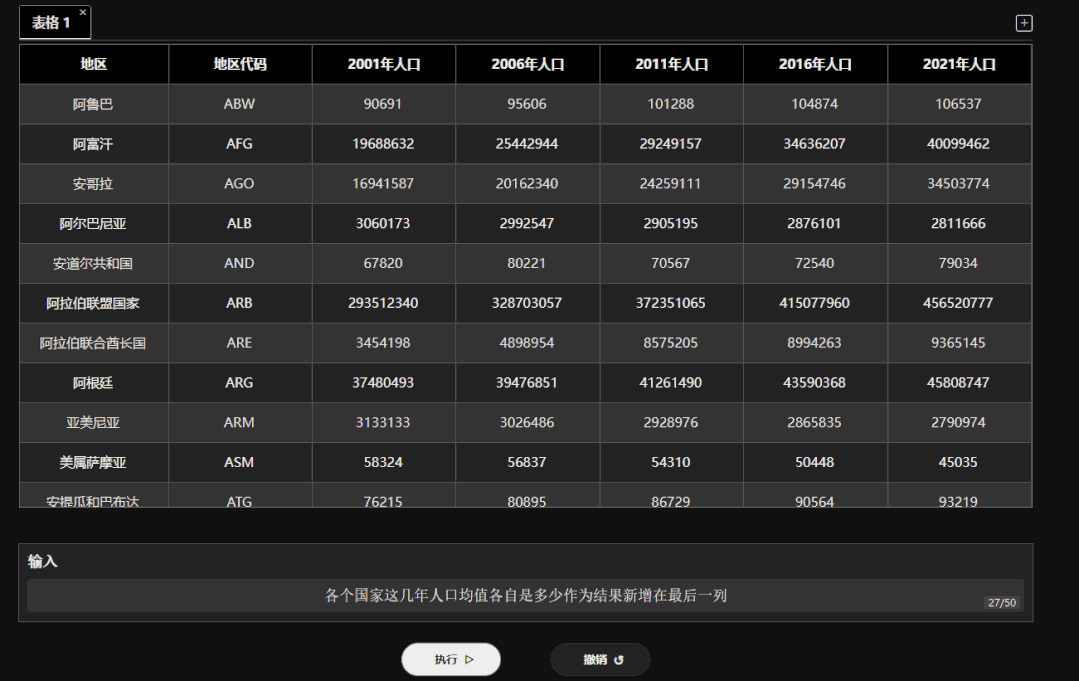The image size is (1079, 681).
Task: Click the cell with value 39476851
Action: [528, 384]
